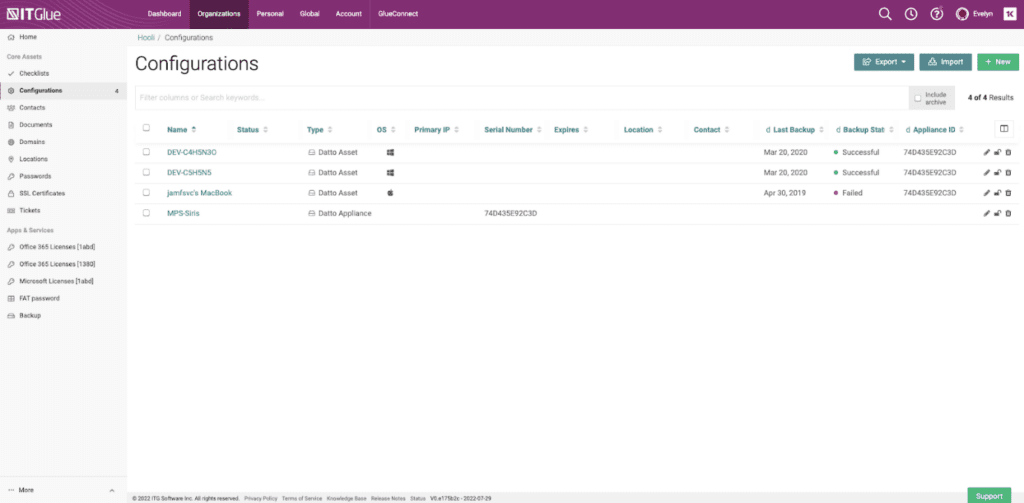Switch to the Dashboard tab
Viewport: 1024px width, 503px height.
164,14
